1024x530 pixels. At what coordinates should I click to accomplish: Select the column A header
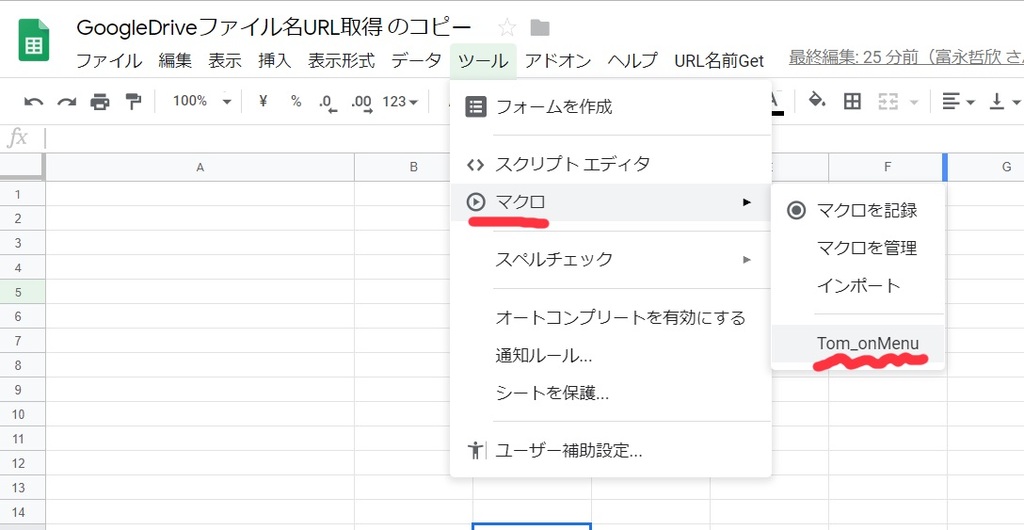pyautogui.click(x=200, y=167)
